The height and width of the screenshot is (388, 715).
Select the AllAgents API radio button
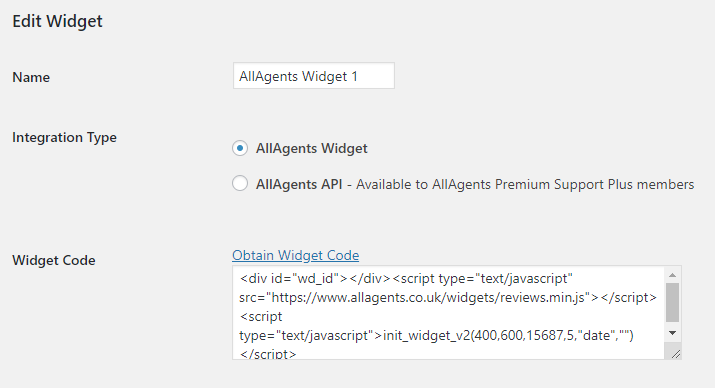tap(240, 184)
